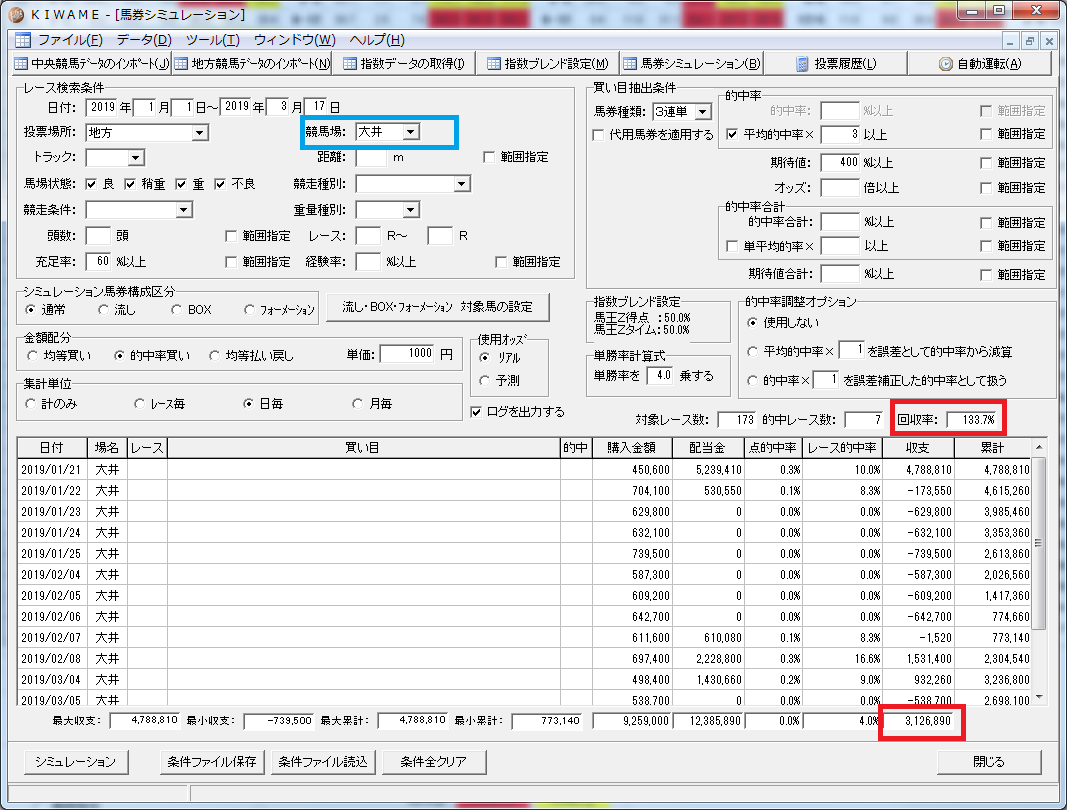Image resolution: width=1067 pixels, height=810 pixels.
Task: Open 指数ブレンド設定 toolbar button
Action: click(x=547, y=63)
